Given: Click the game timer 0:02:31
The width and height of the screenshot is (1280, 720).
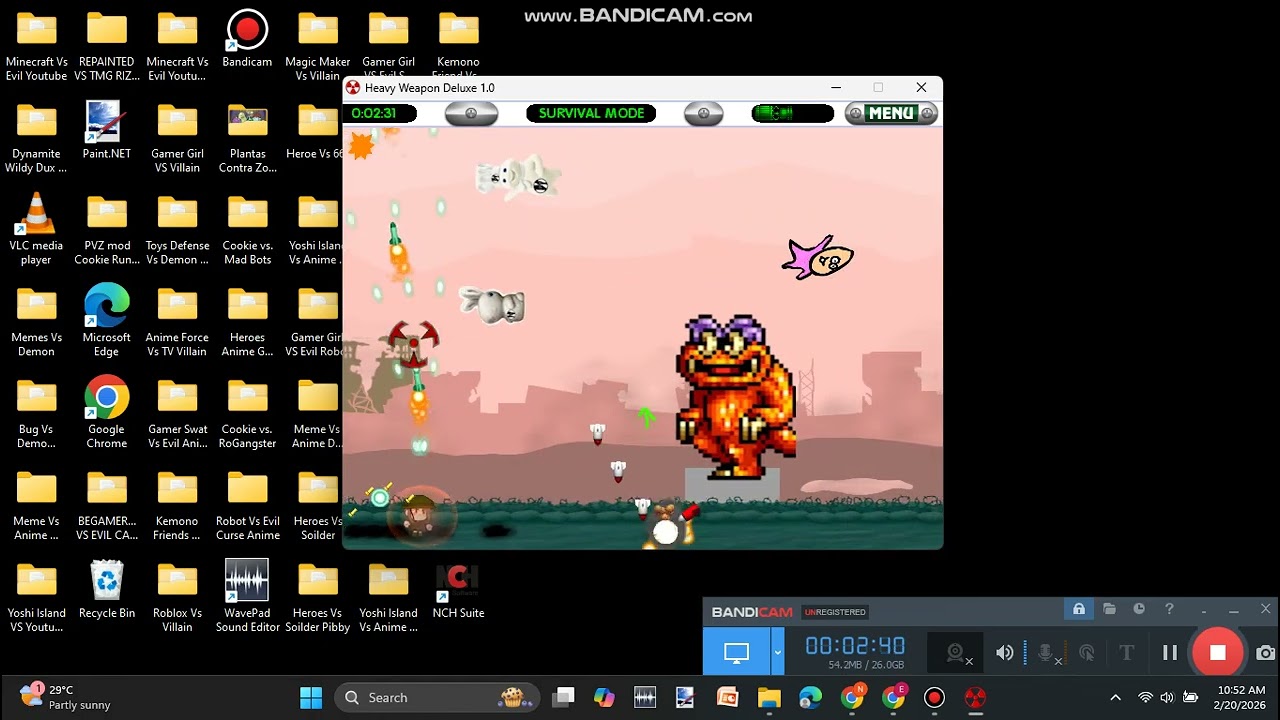Looking at the screenshot, I should [x=374, y=113].
